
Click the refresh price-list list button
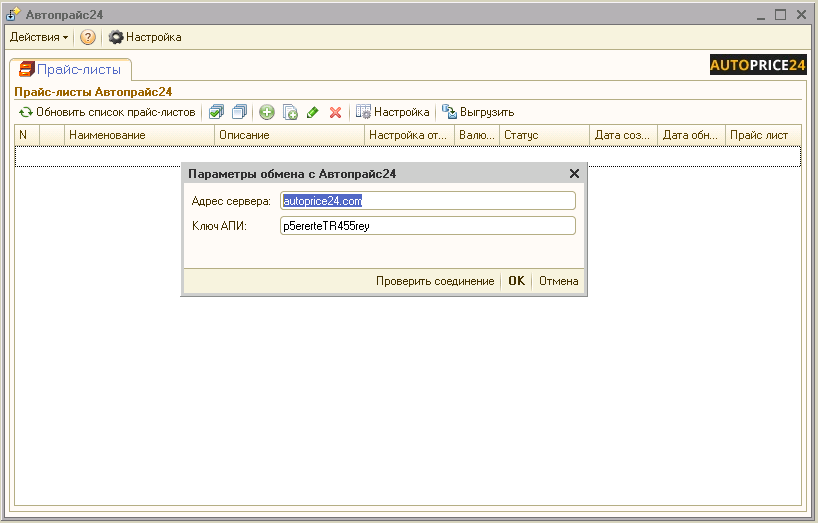click(x=107, y=112)
